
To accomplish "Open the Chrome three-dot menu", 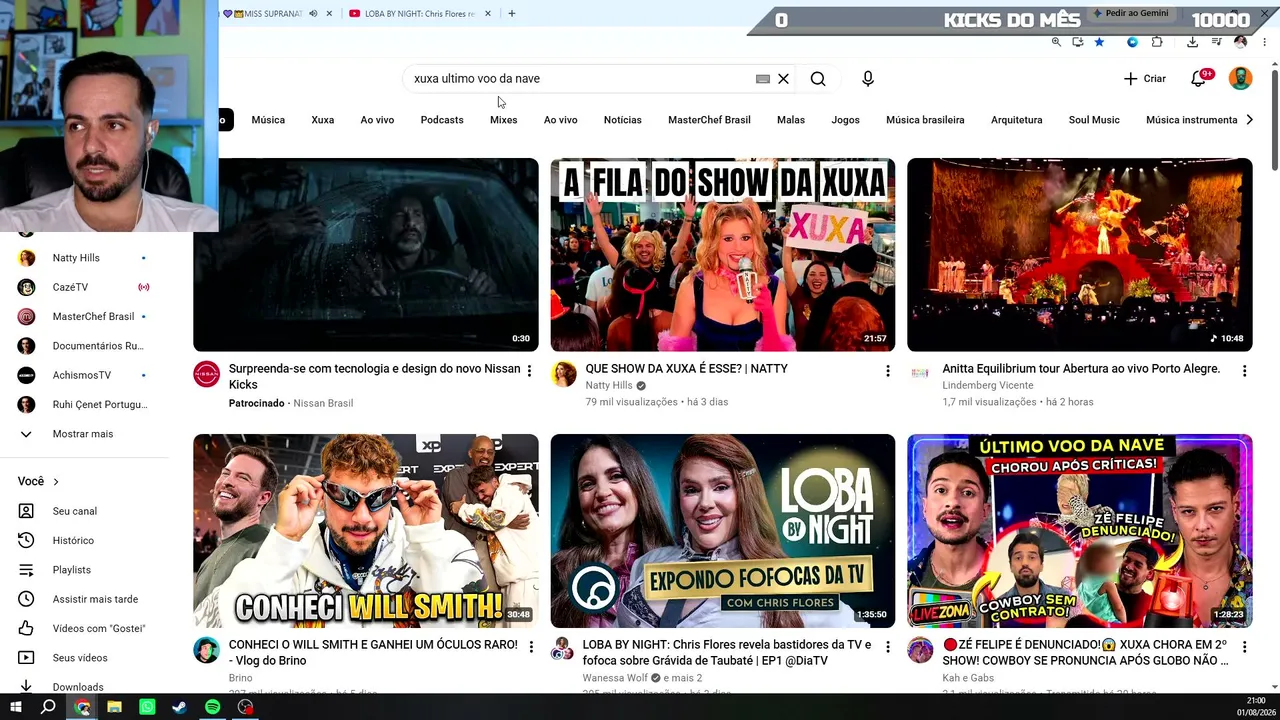I will click(x=1265, y=42).
